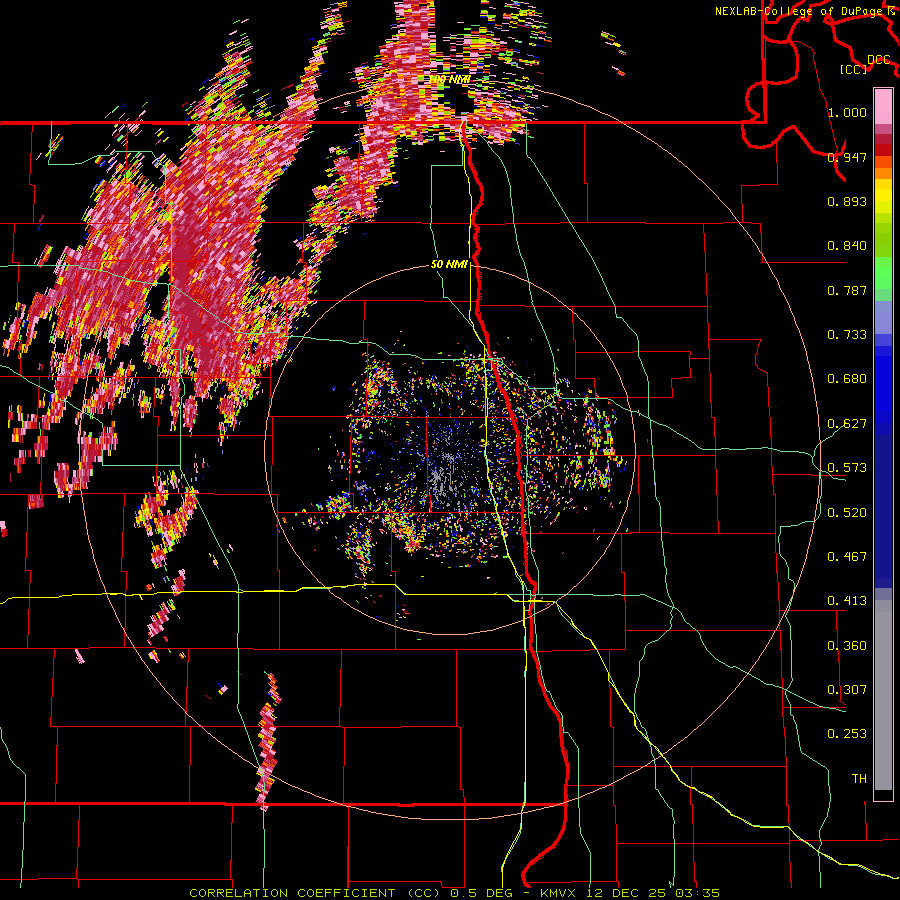Click the DCC label above the legend
Screen dimensions: 900x900
coord(879,60)
